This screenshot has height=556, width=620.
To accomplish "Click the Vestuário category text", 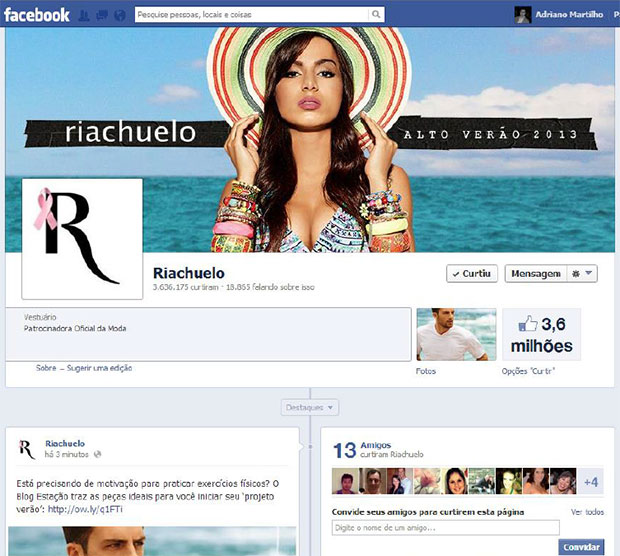I will click(x=40, y=317).
